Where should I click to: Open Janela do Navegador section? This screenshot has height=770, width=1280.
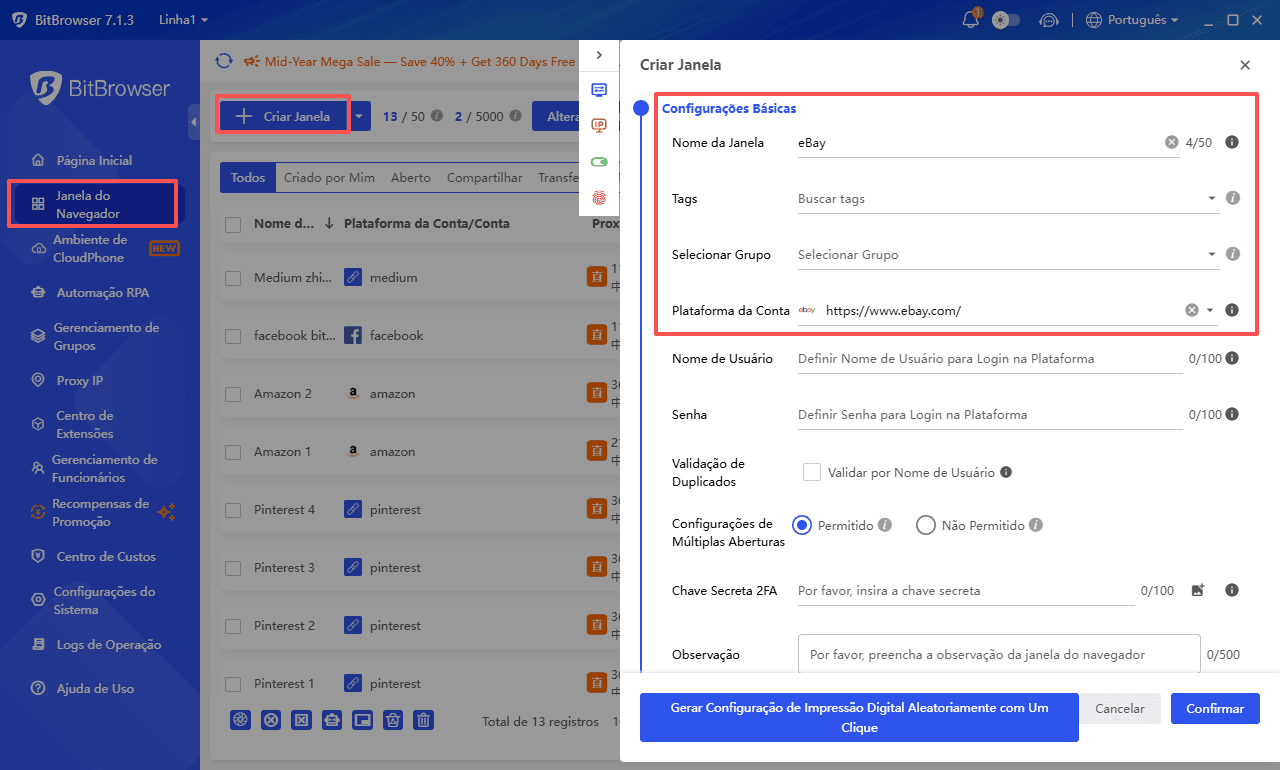[x=93, y=204]
